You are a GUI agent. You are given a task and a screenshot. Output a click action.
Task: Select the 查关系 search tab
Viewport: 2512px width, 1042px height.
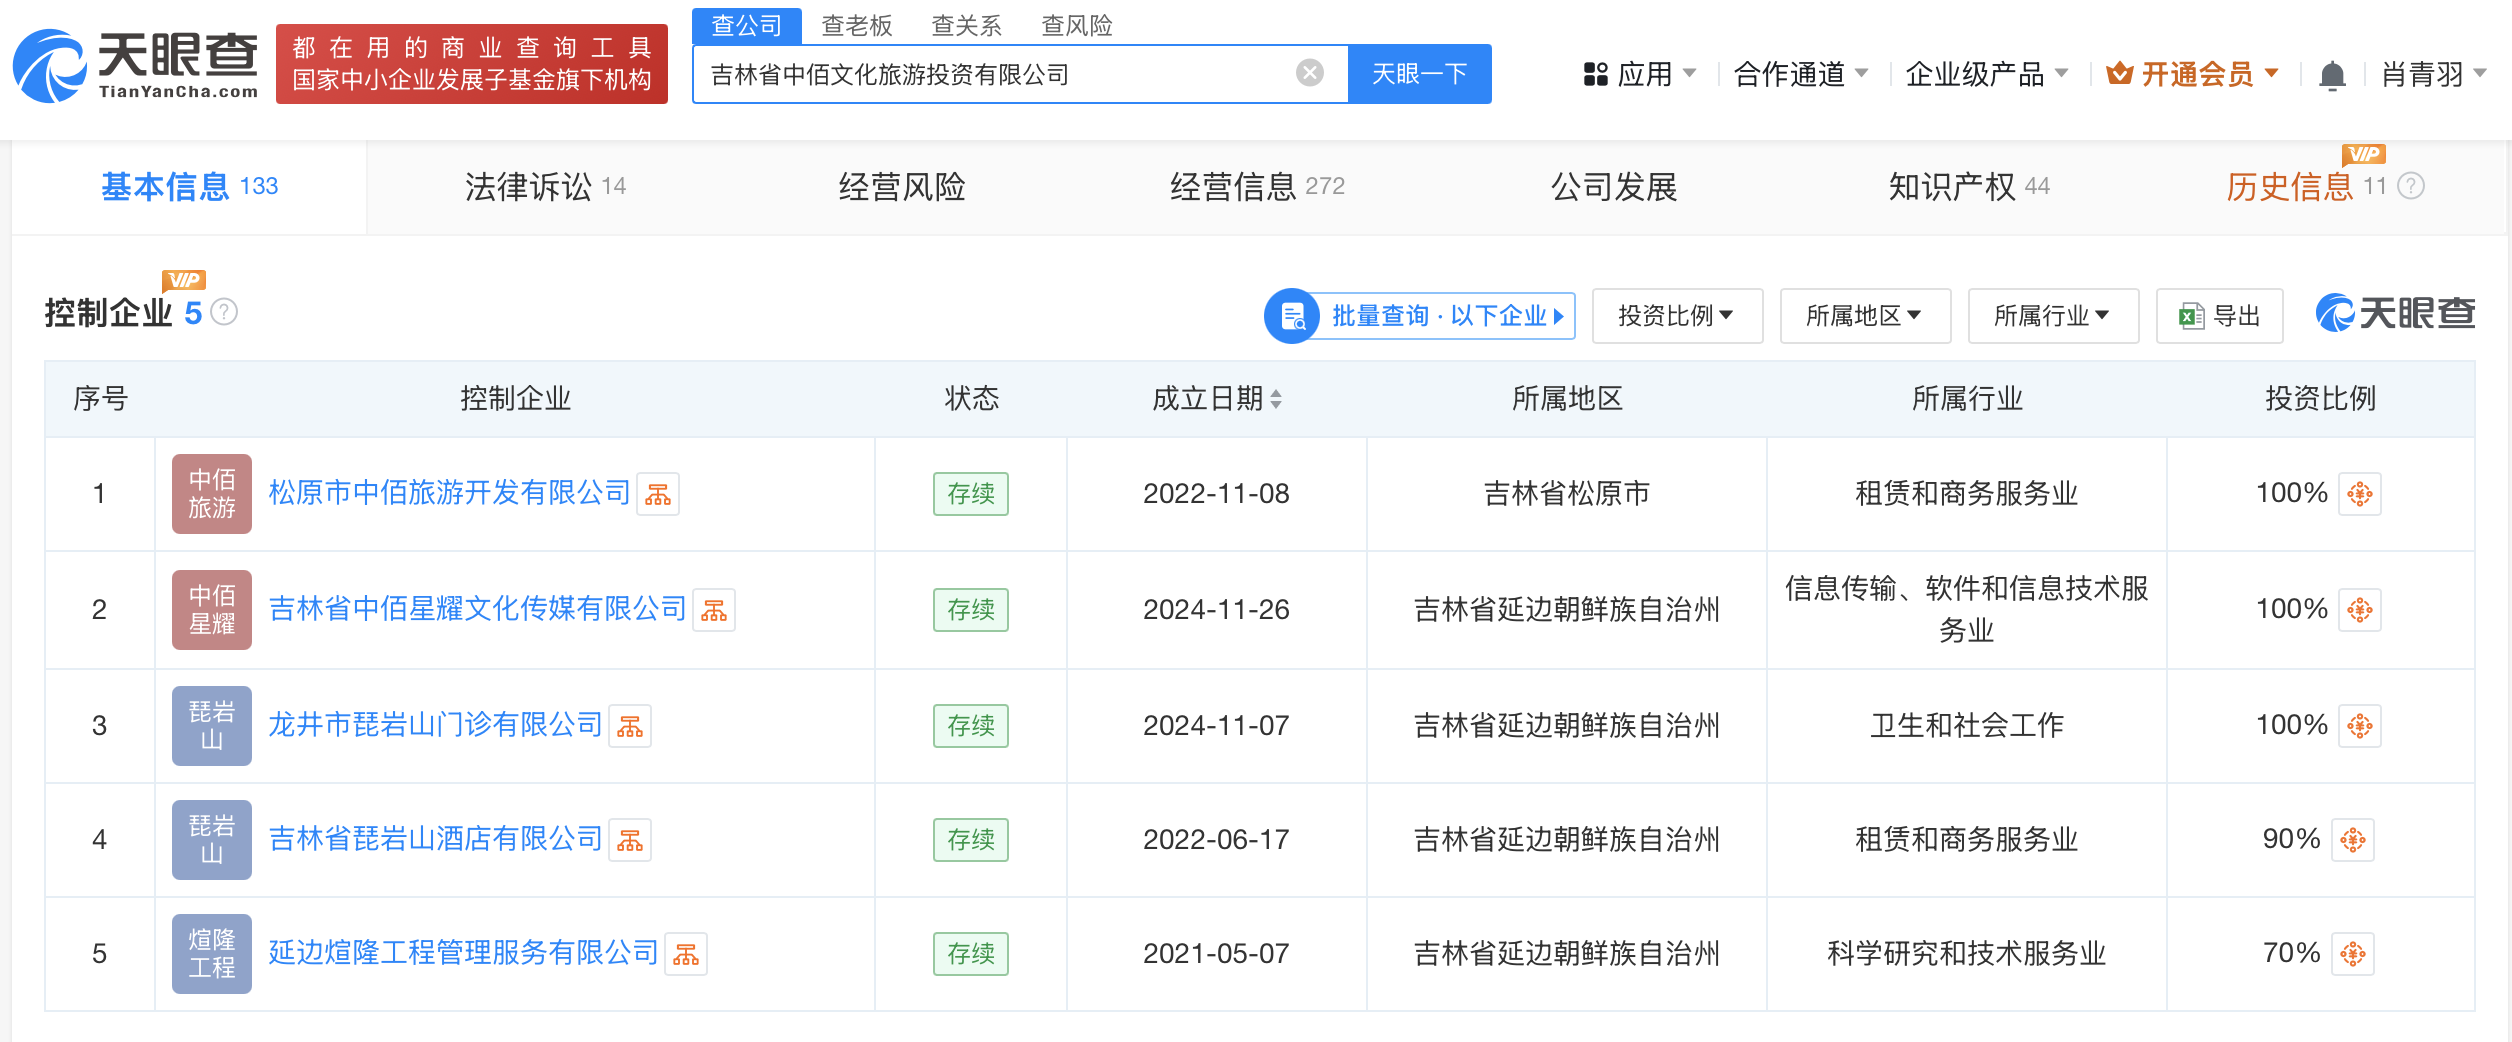(967, 25)
